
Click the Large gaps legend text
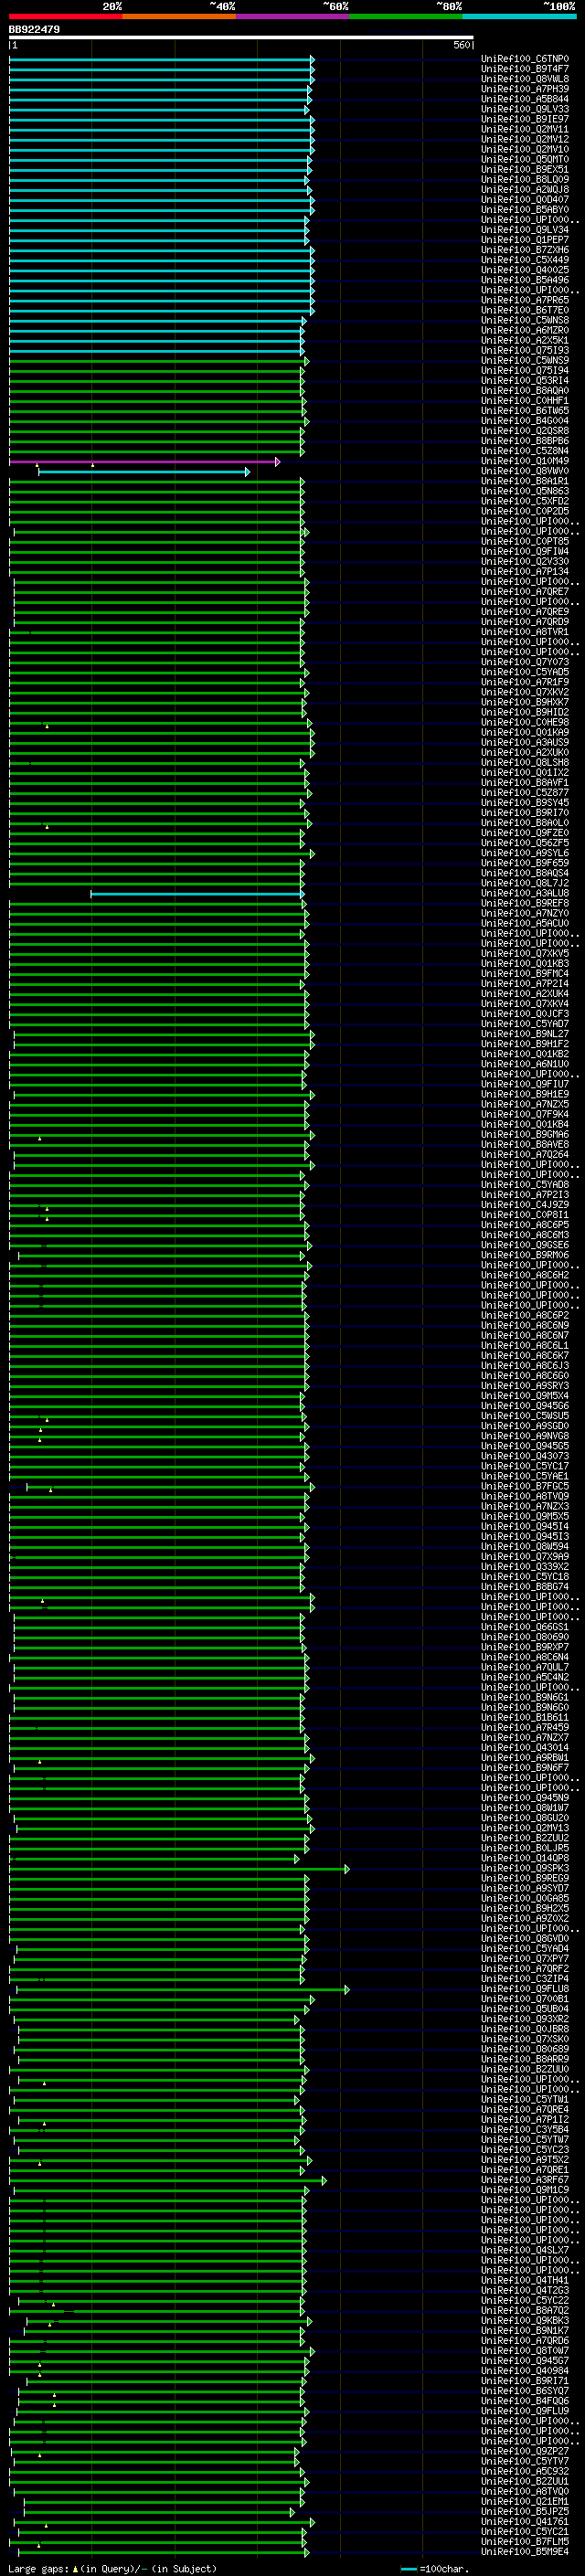(112, 2568)
